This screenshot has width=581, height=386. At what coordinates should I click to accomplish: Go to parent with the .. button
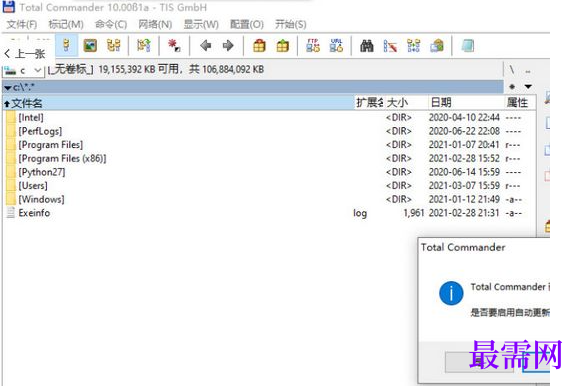528,70
